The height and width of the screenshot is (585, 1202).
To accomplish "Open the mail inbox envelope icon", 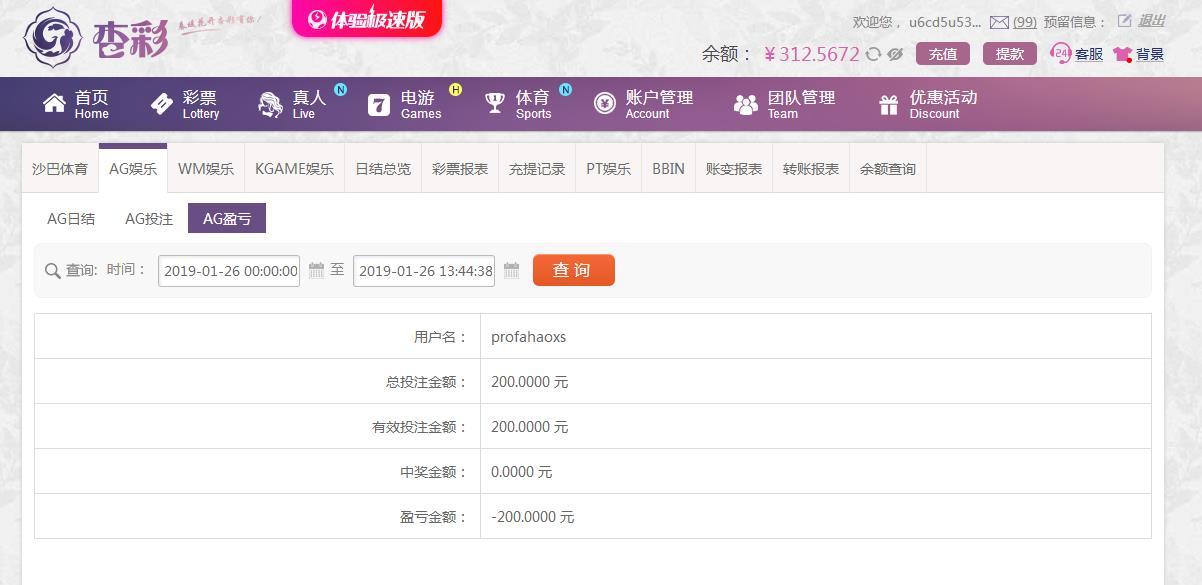I will [x=999, y=22].
